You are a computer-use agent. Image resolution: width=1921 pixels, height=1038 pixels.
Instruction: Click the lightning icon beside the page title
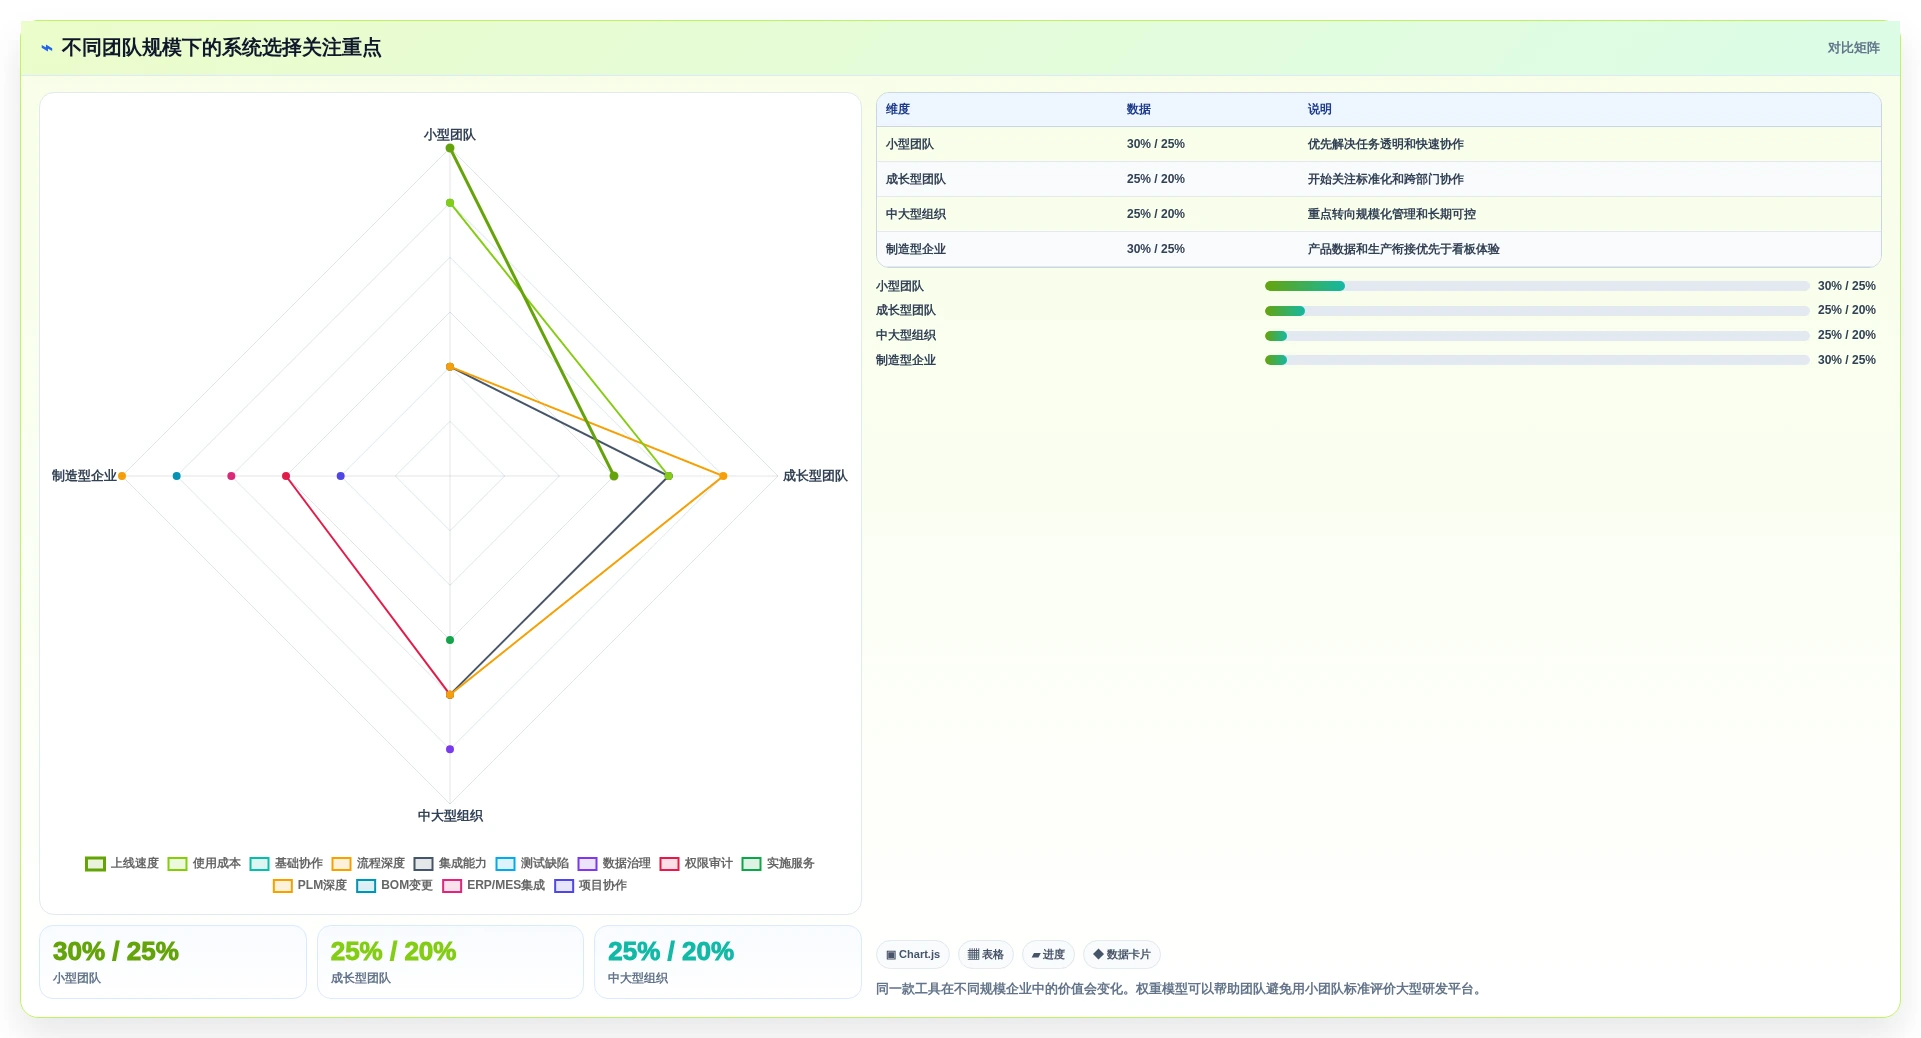(47, 48)
